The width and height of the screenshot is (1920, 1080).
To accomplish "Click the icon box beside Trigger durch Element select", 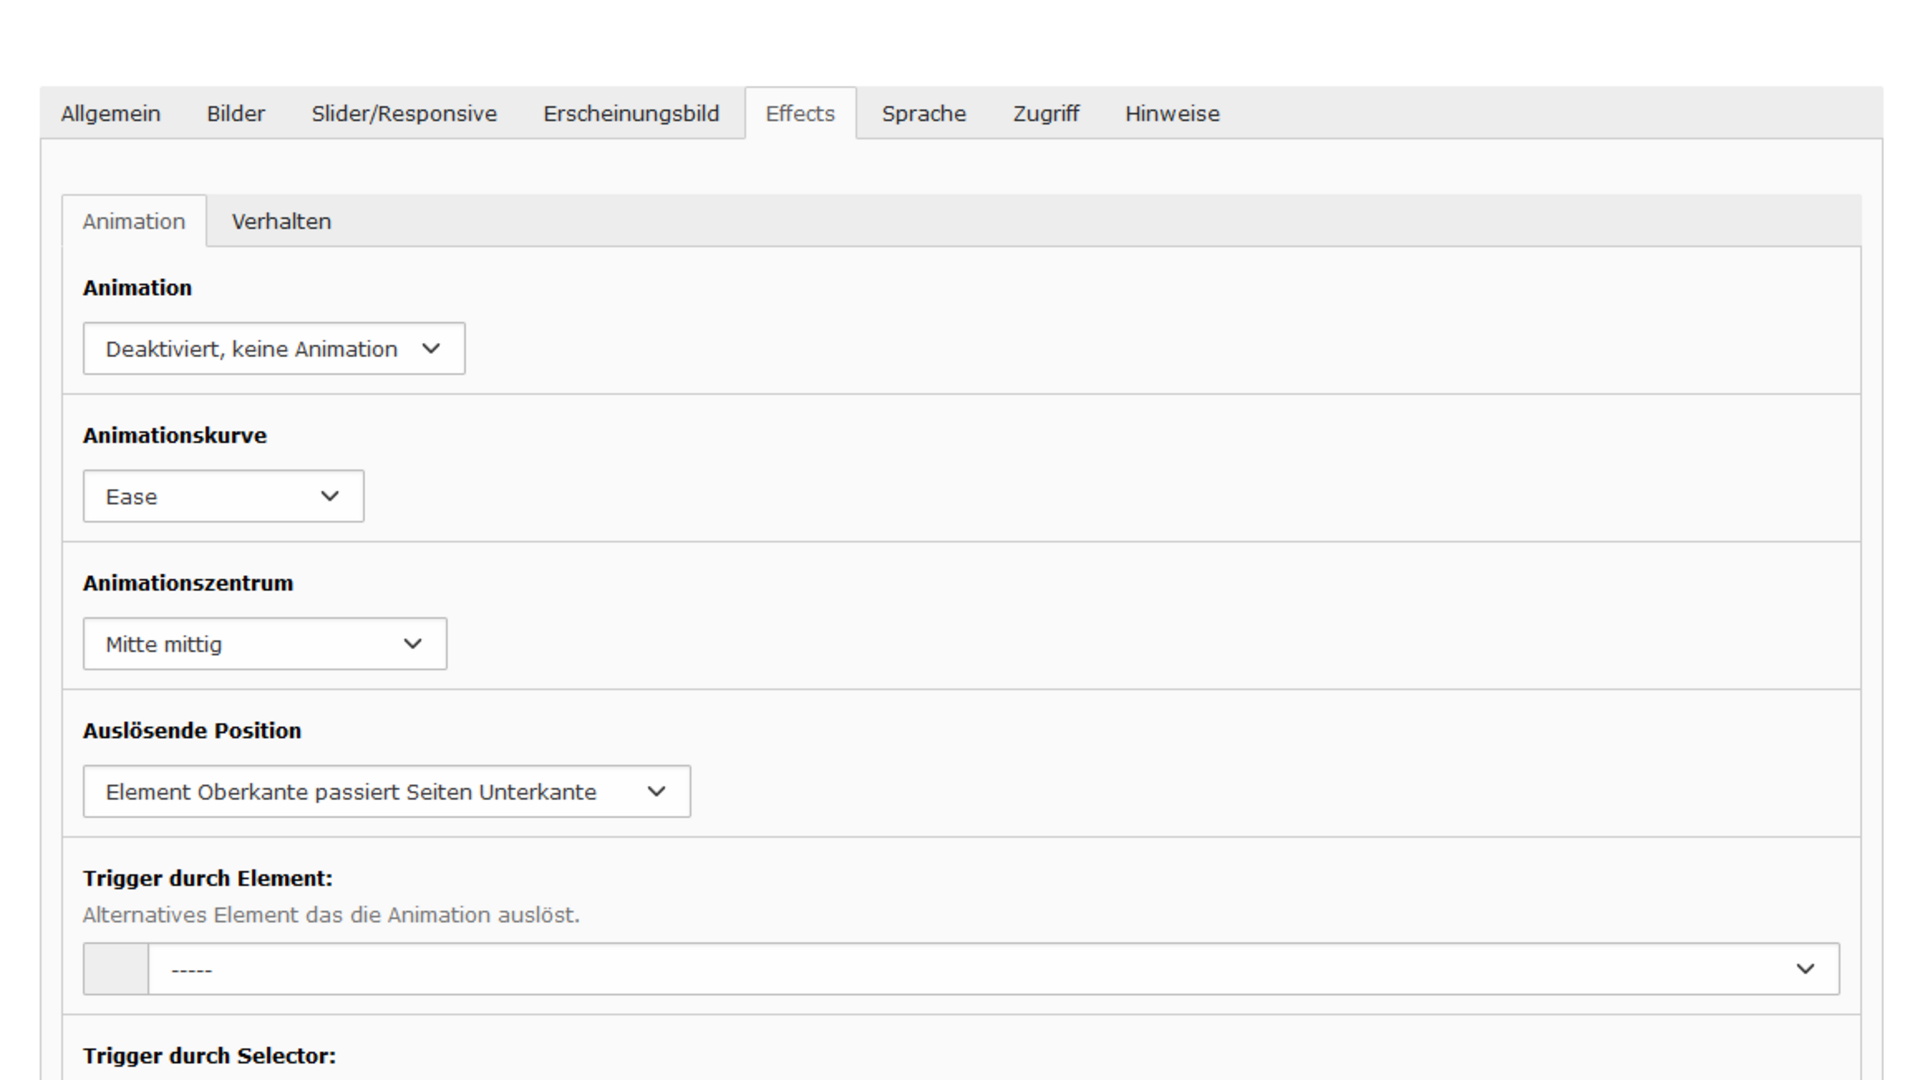I will click(116, 969).
